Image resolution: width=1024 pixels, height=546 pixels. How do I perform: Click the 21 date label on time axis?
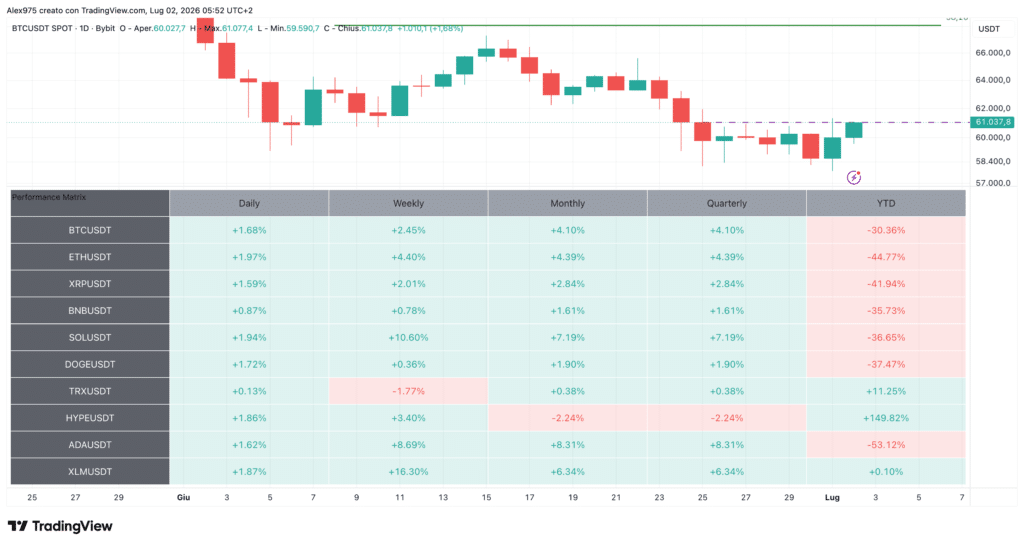click(616, 497)
